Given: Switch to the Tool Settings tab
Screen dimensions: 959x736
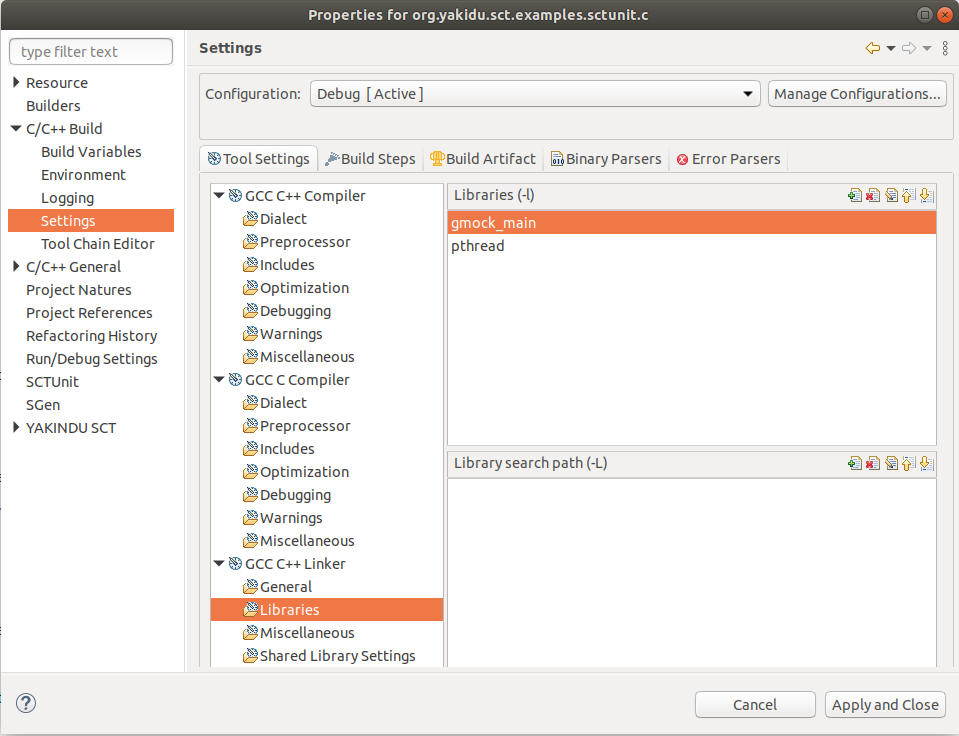Looking at the screenshot, I should click(x=259, y=159).
